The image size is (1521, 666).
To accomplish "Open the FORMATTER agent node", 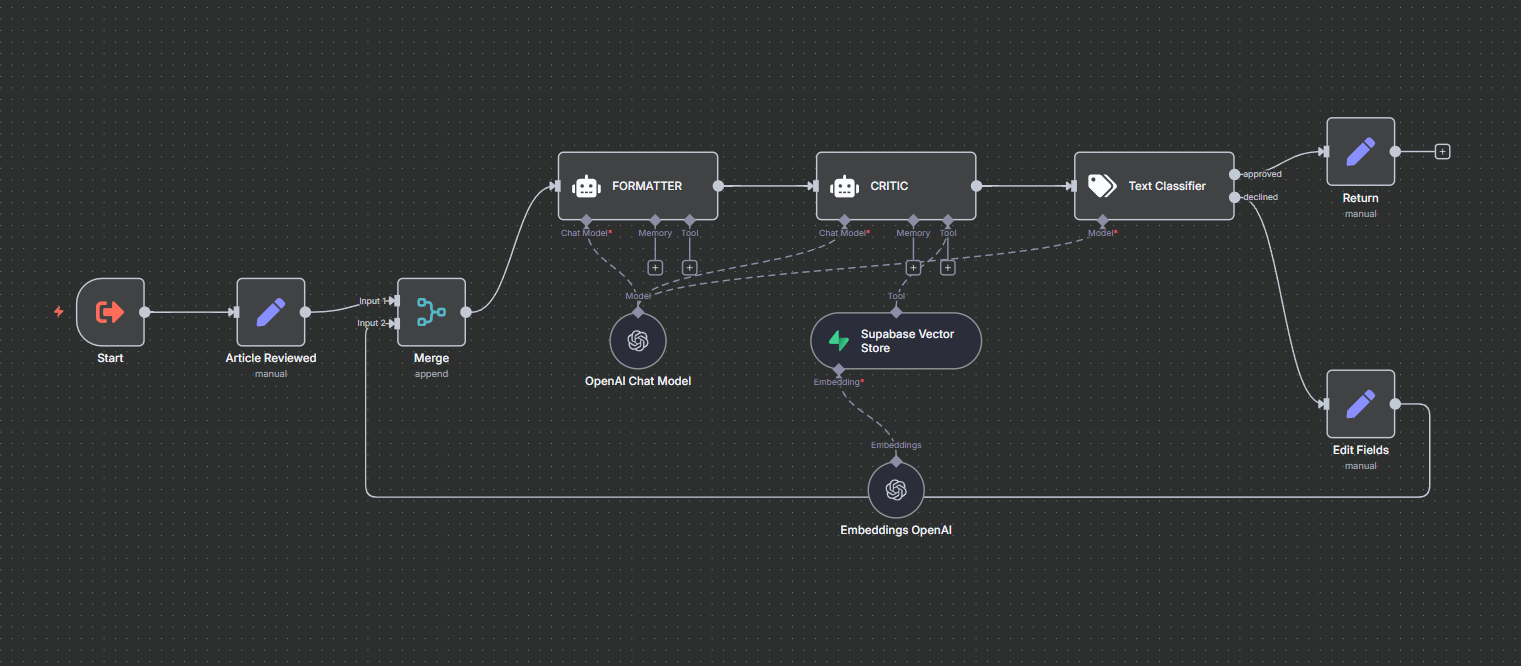I will [x=637, y=186].
